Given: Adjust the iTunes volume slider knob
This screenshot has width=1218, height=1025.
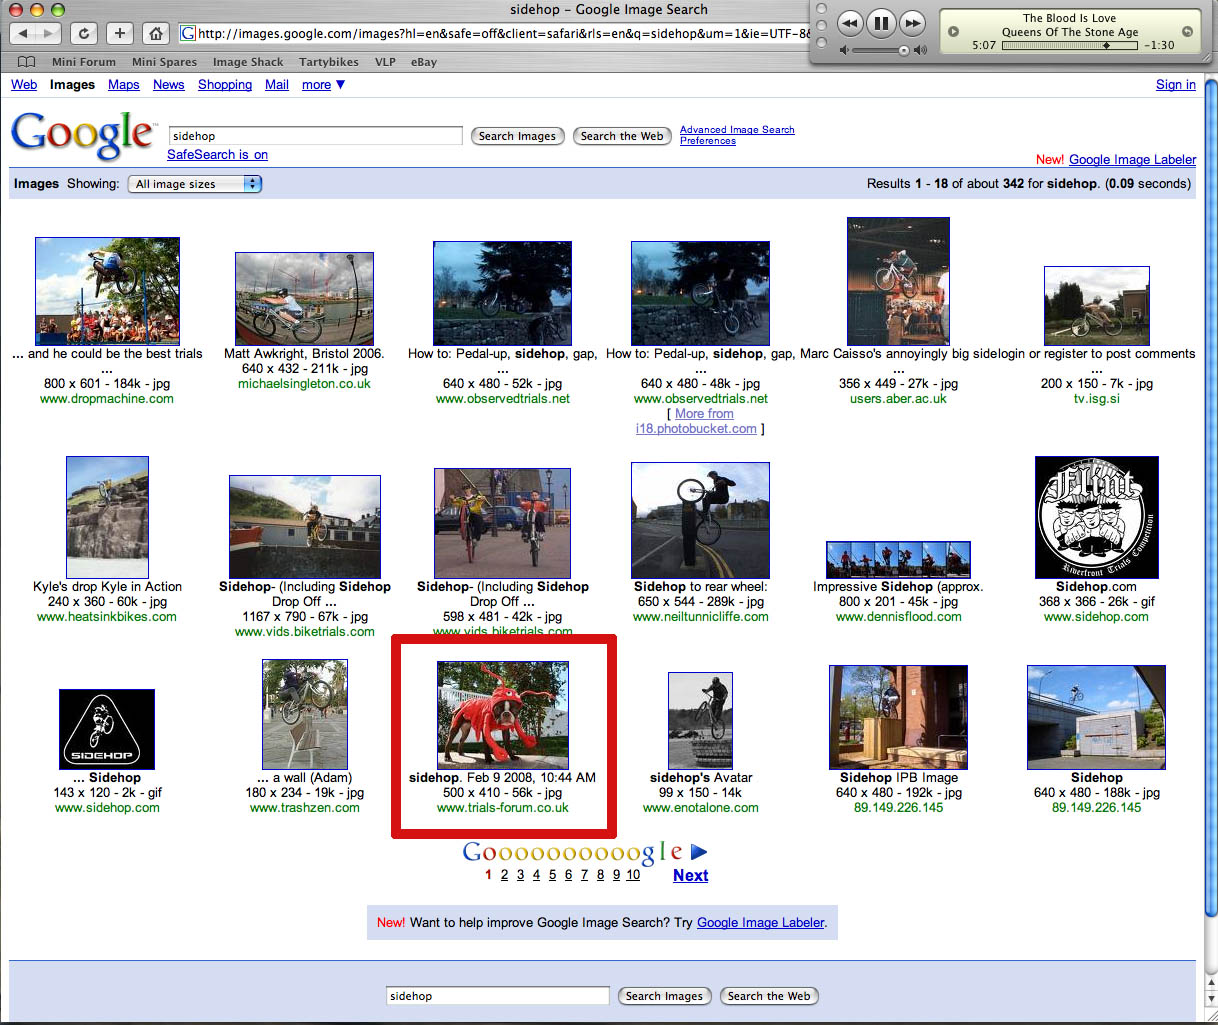Looking at the screenshot, I should point(904,50).
